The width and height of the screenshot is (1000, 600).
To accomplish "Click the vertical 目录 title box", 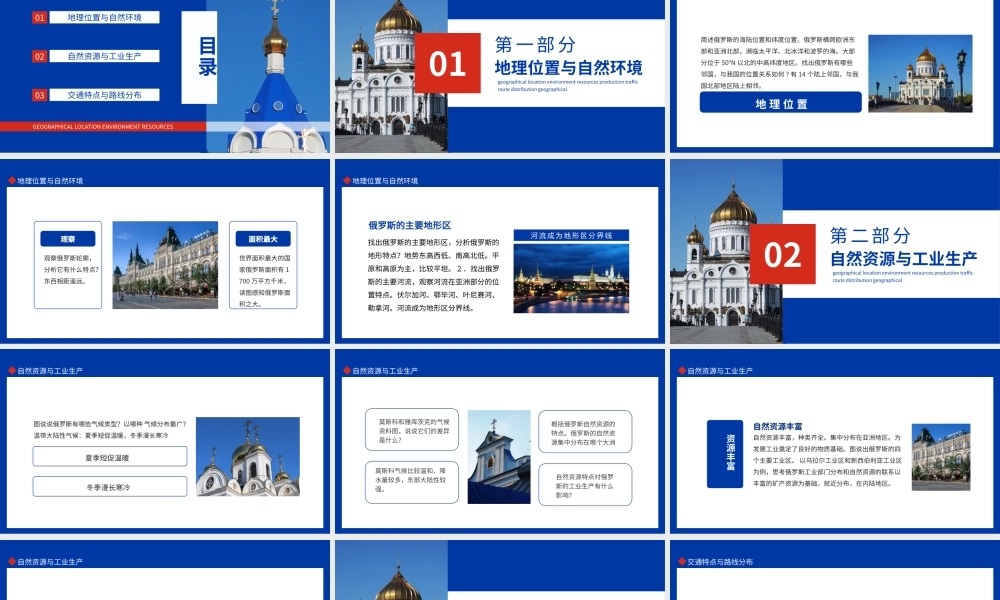I will tap(200, 57).
